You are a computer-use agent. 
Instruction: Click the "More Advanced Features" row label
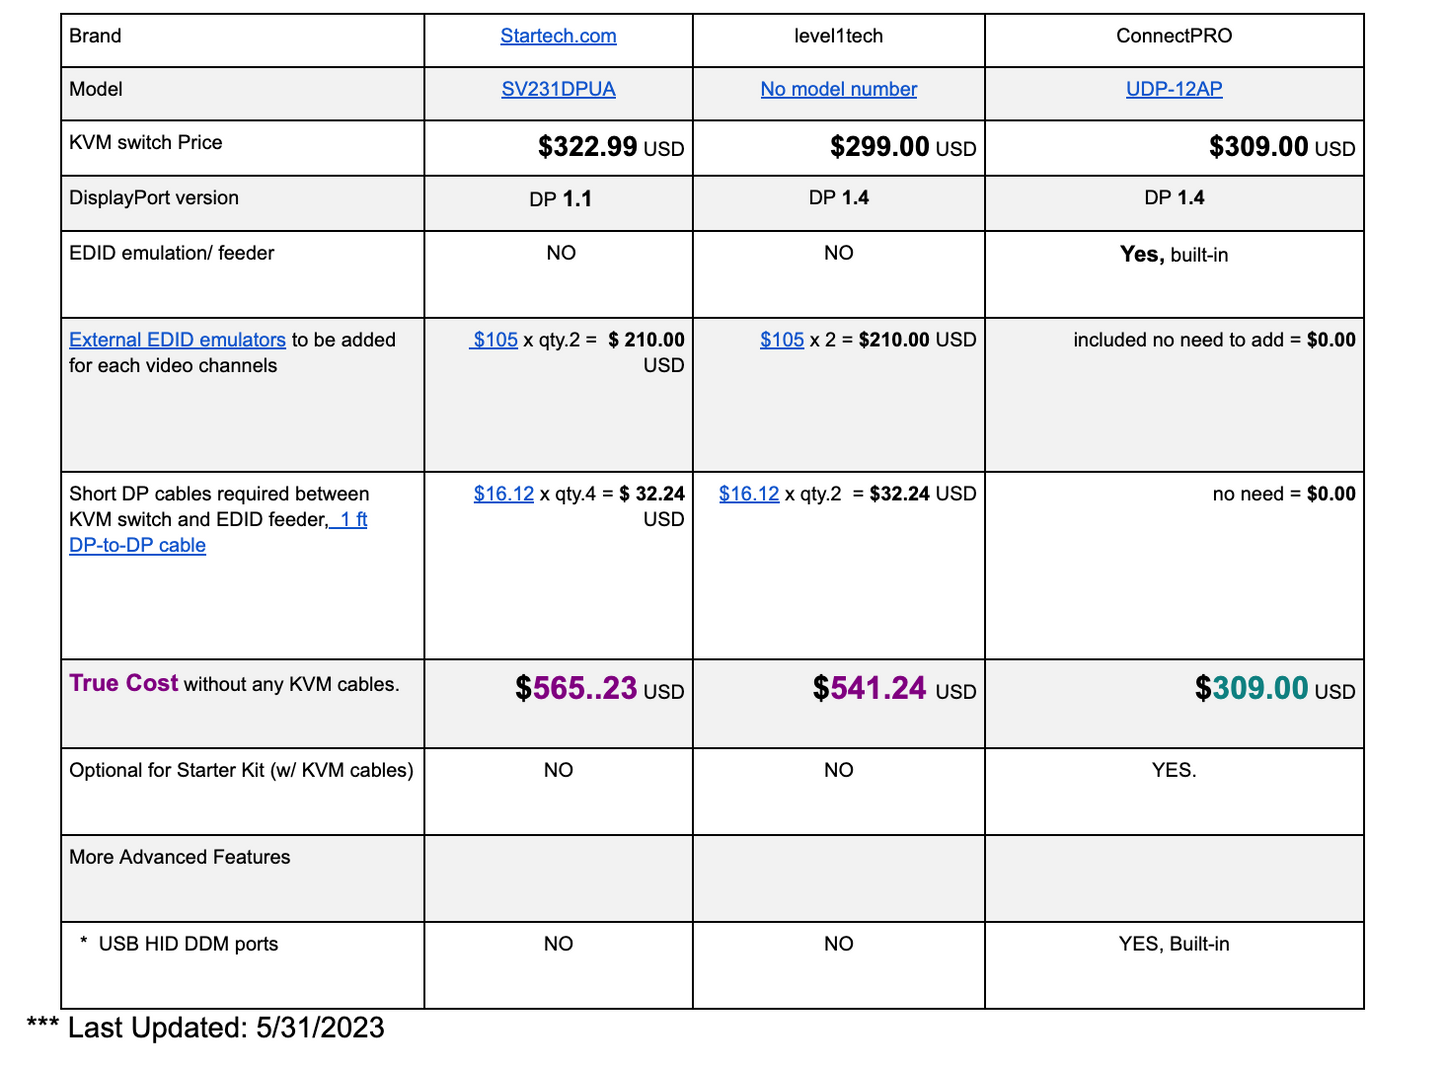tap(180, 857)
